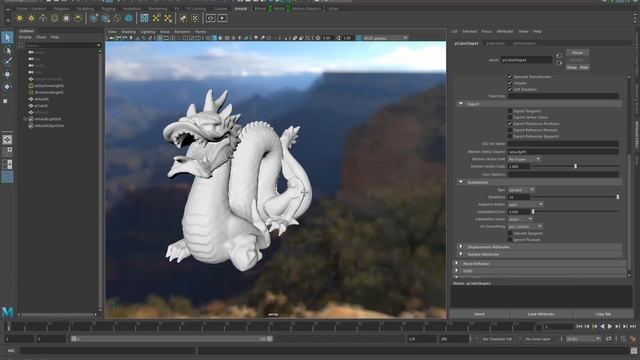Open Motion Vector Unit dropdown
Screen dimensions: 640x360
pyautogui.click(x=524, y=159)
